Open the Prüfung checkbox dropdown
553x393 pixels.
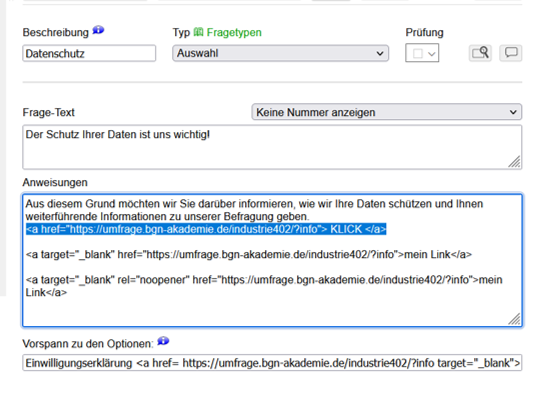(x=422, y=53)
